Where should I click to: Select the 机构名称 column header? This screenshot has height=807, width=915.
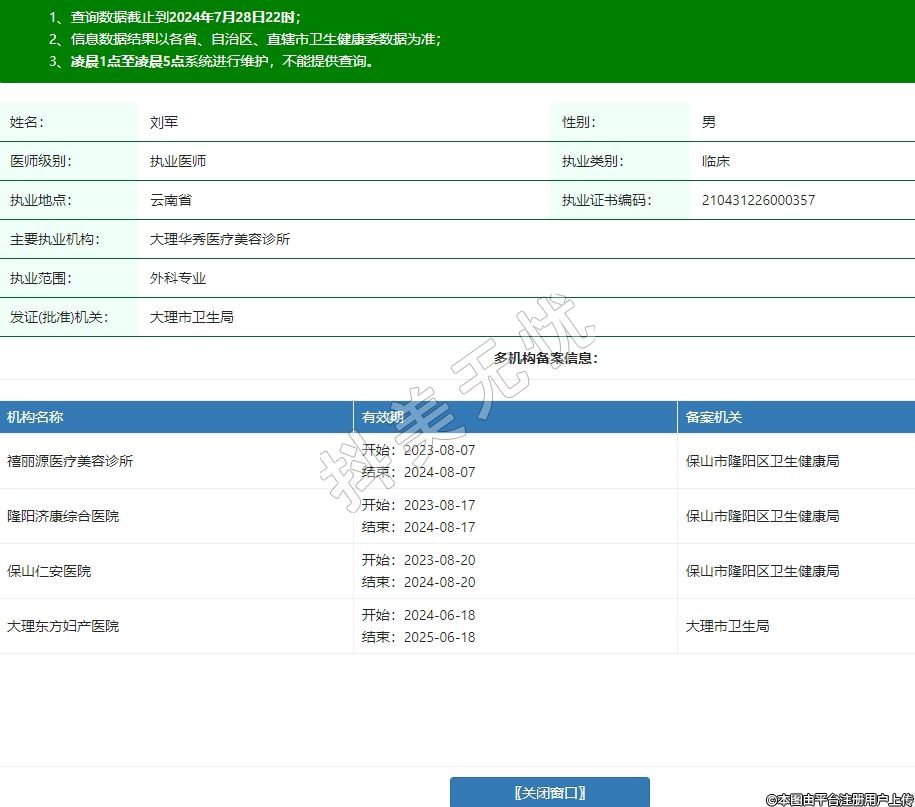[x=35, y=417]
